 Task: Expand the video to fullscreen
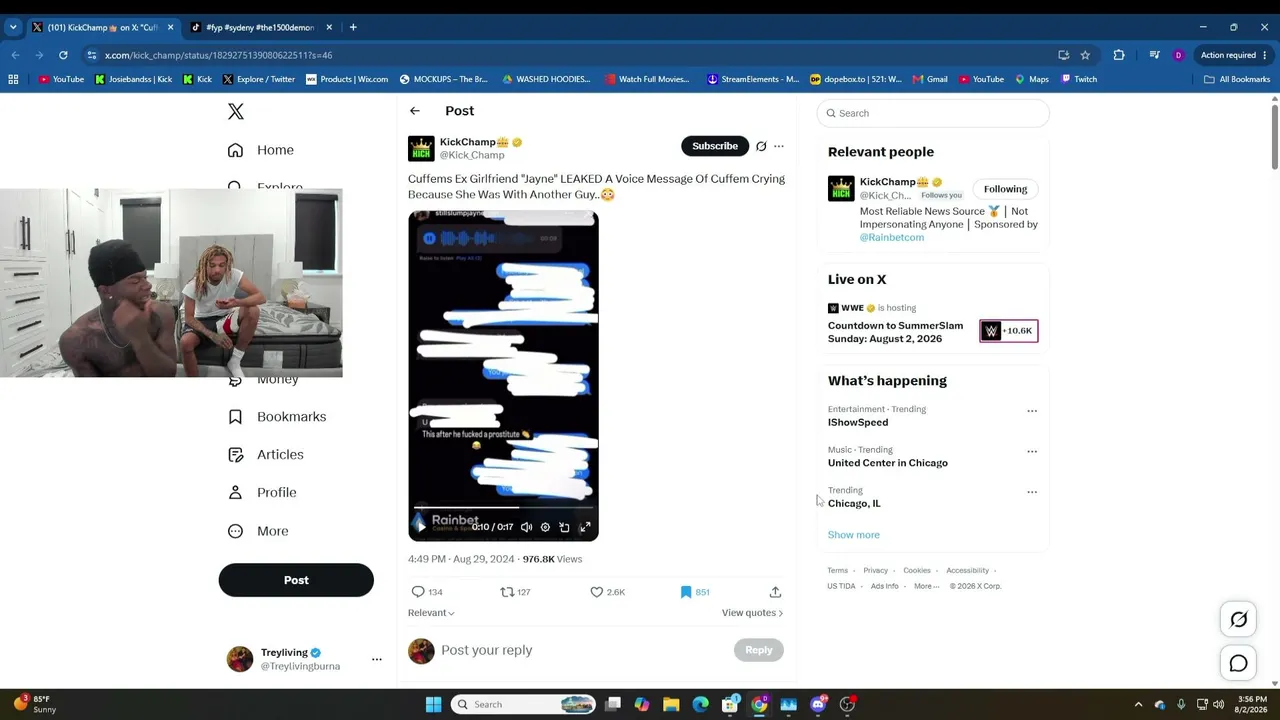pos(585,527)
